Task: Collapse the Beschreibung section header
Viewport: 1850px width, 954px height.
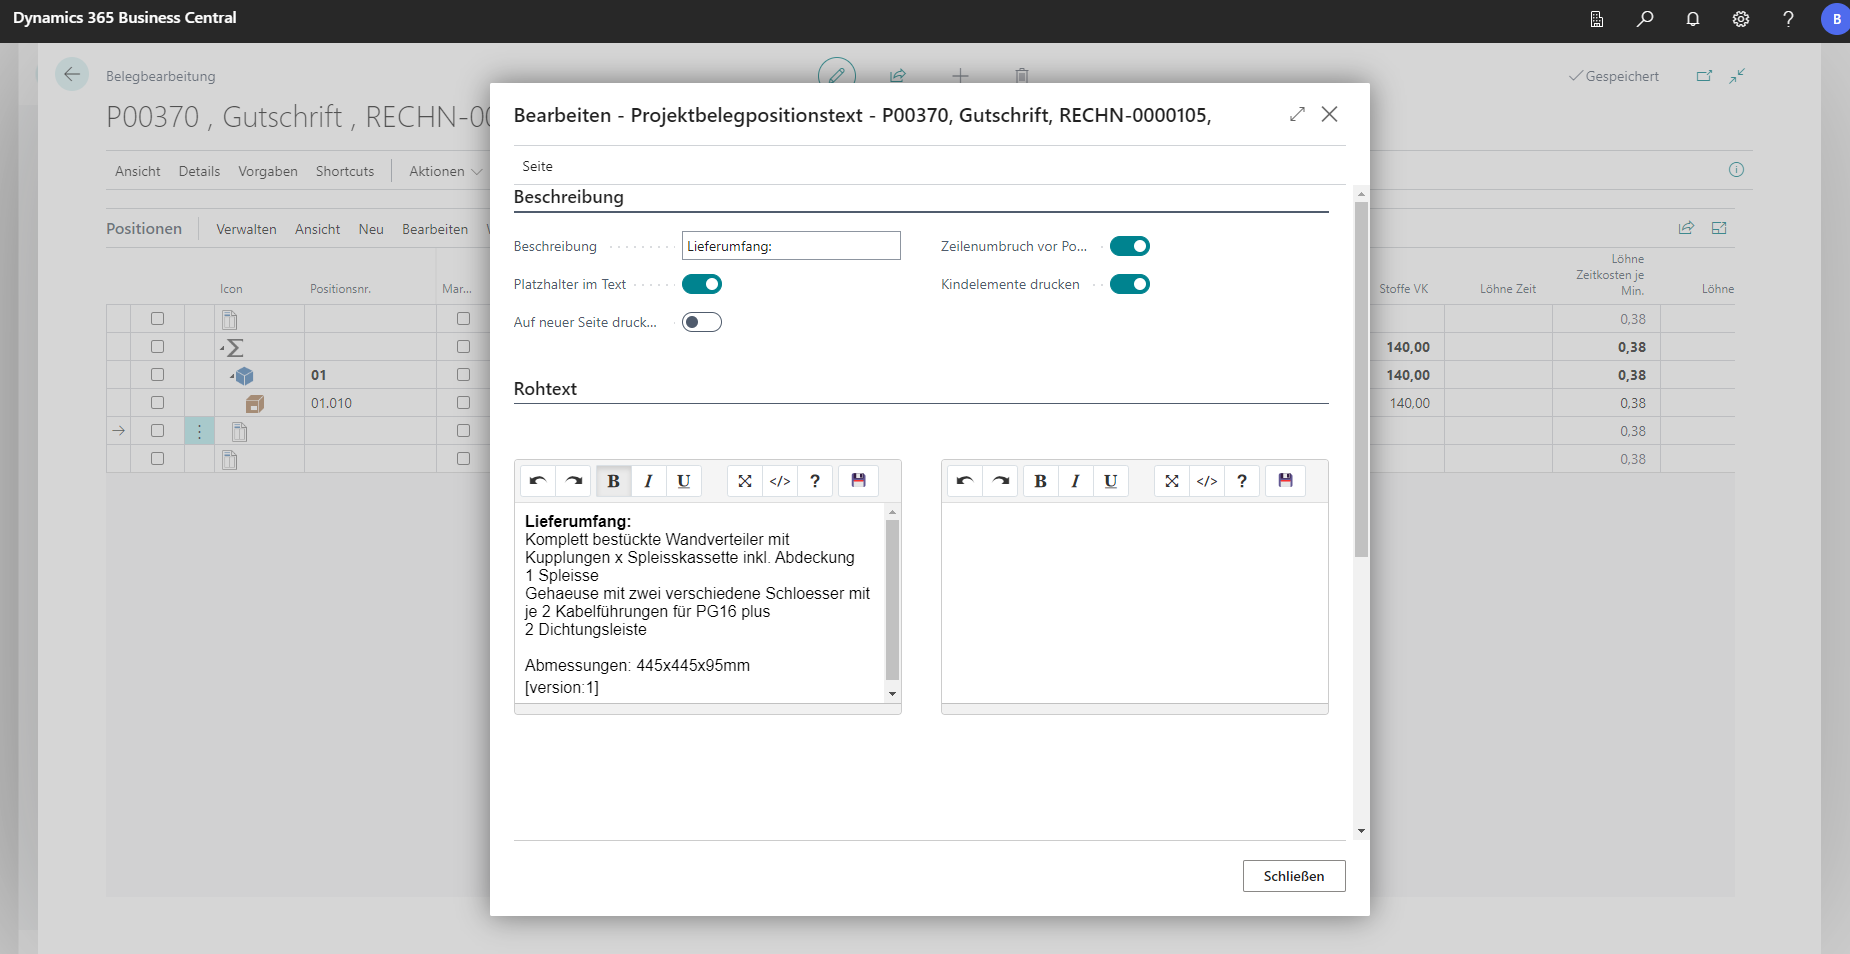Action: [x=568, y=197]
